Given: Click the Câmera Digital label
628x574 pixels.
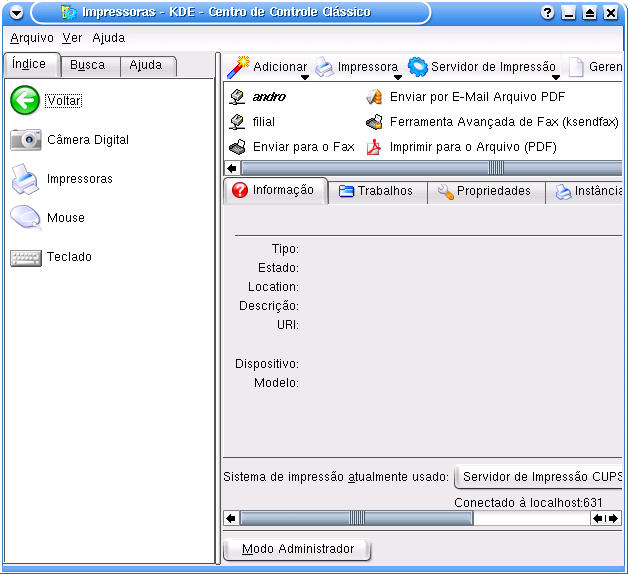Looking at the screenshot, I should pos(88,140).
